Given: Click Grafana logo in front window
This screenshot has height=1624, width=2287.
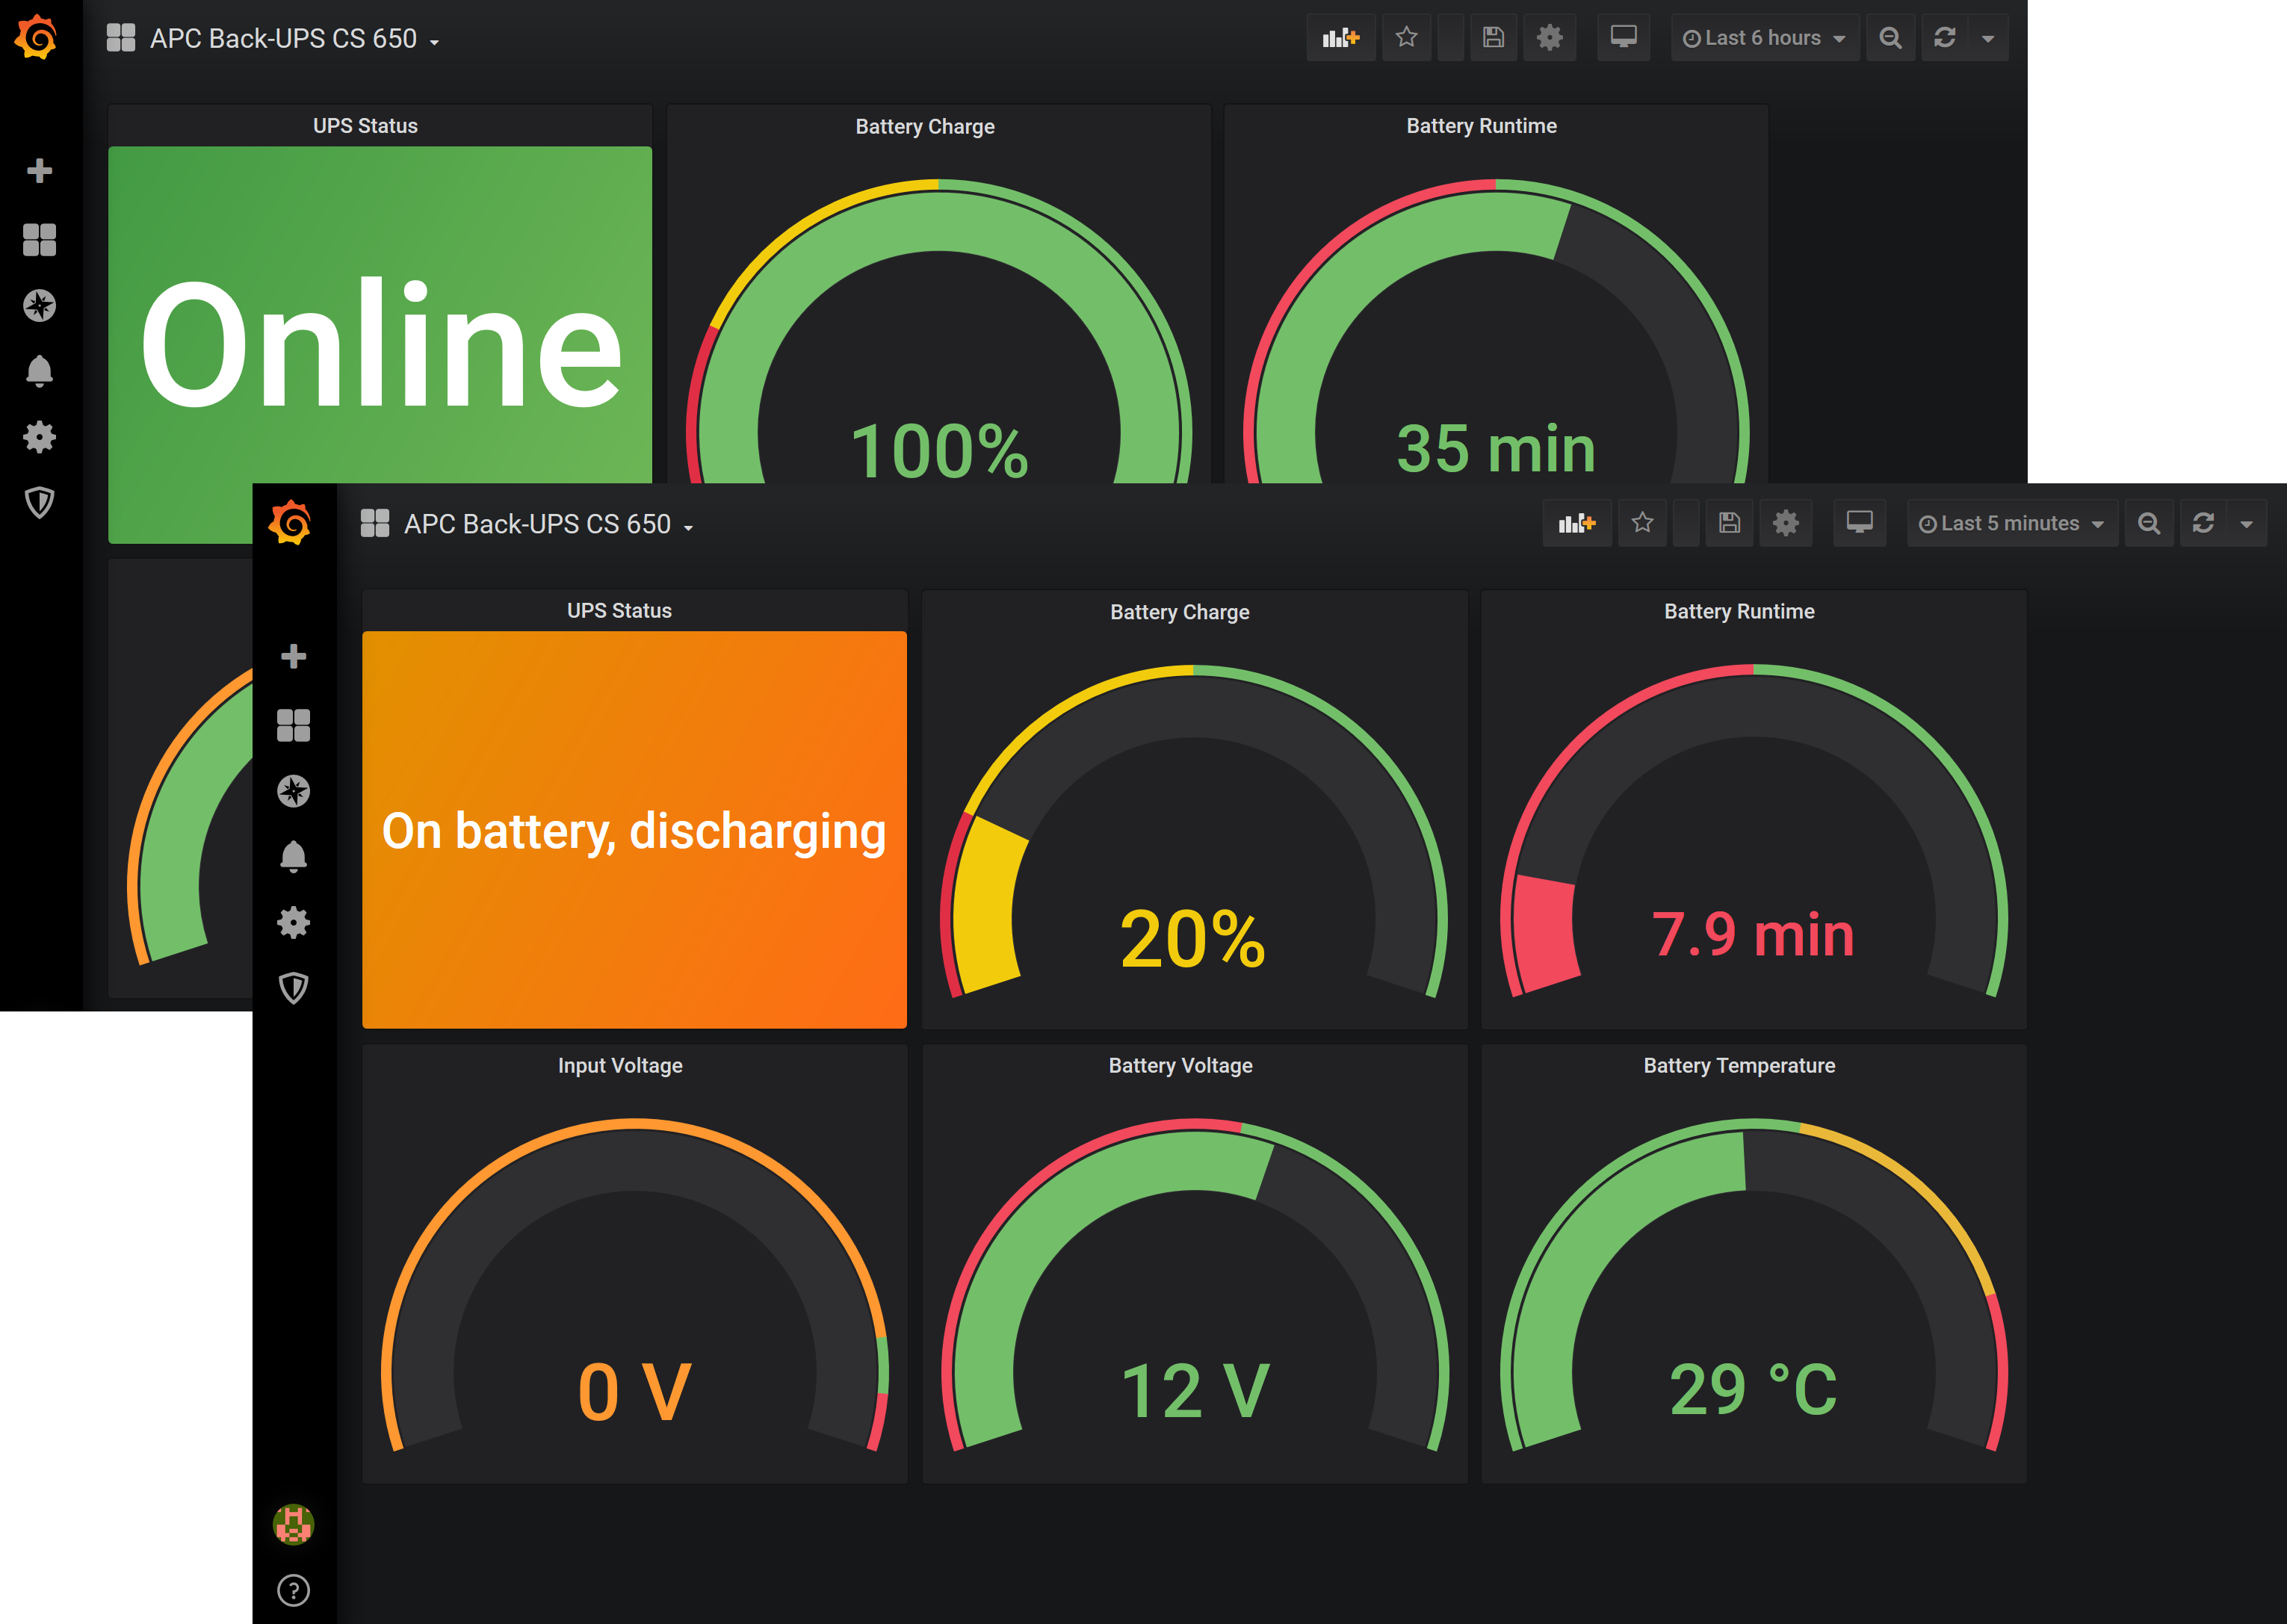Looking at the screenshot, I should coord(290,523).
